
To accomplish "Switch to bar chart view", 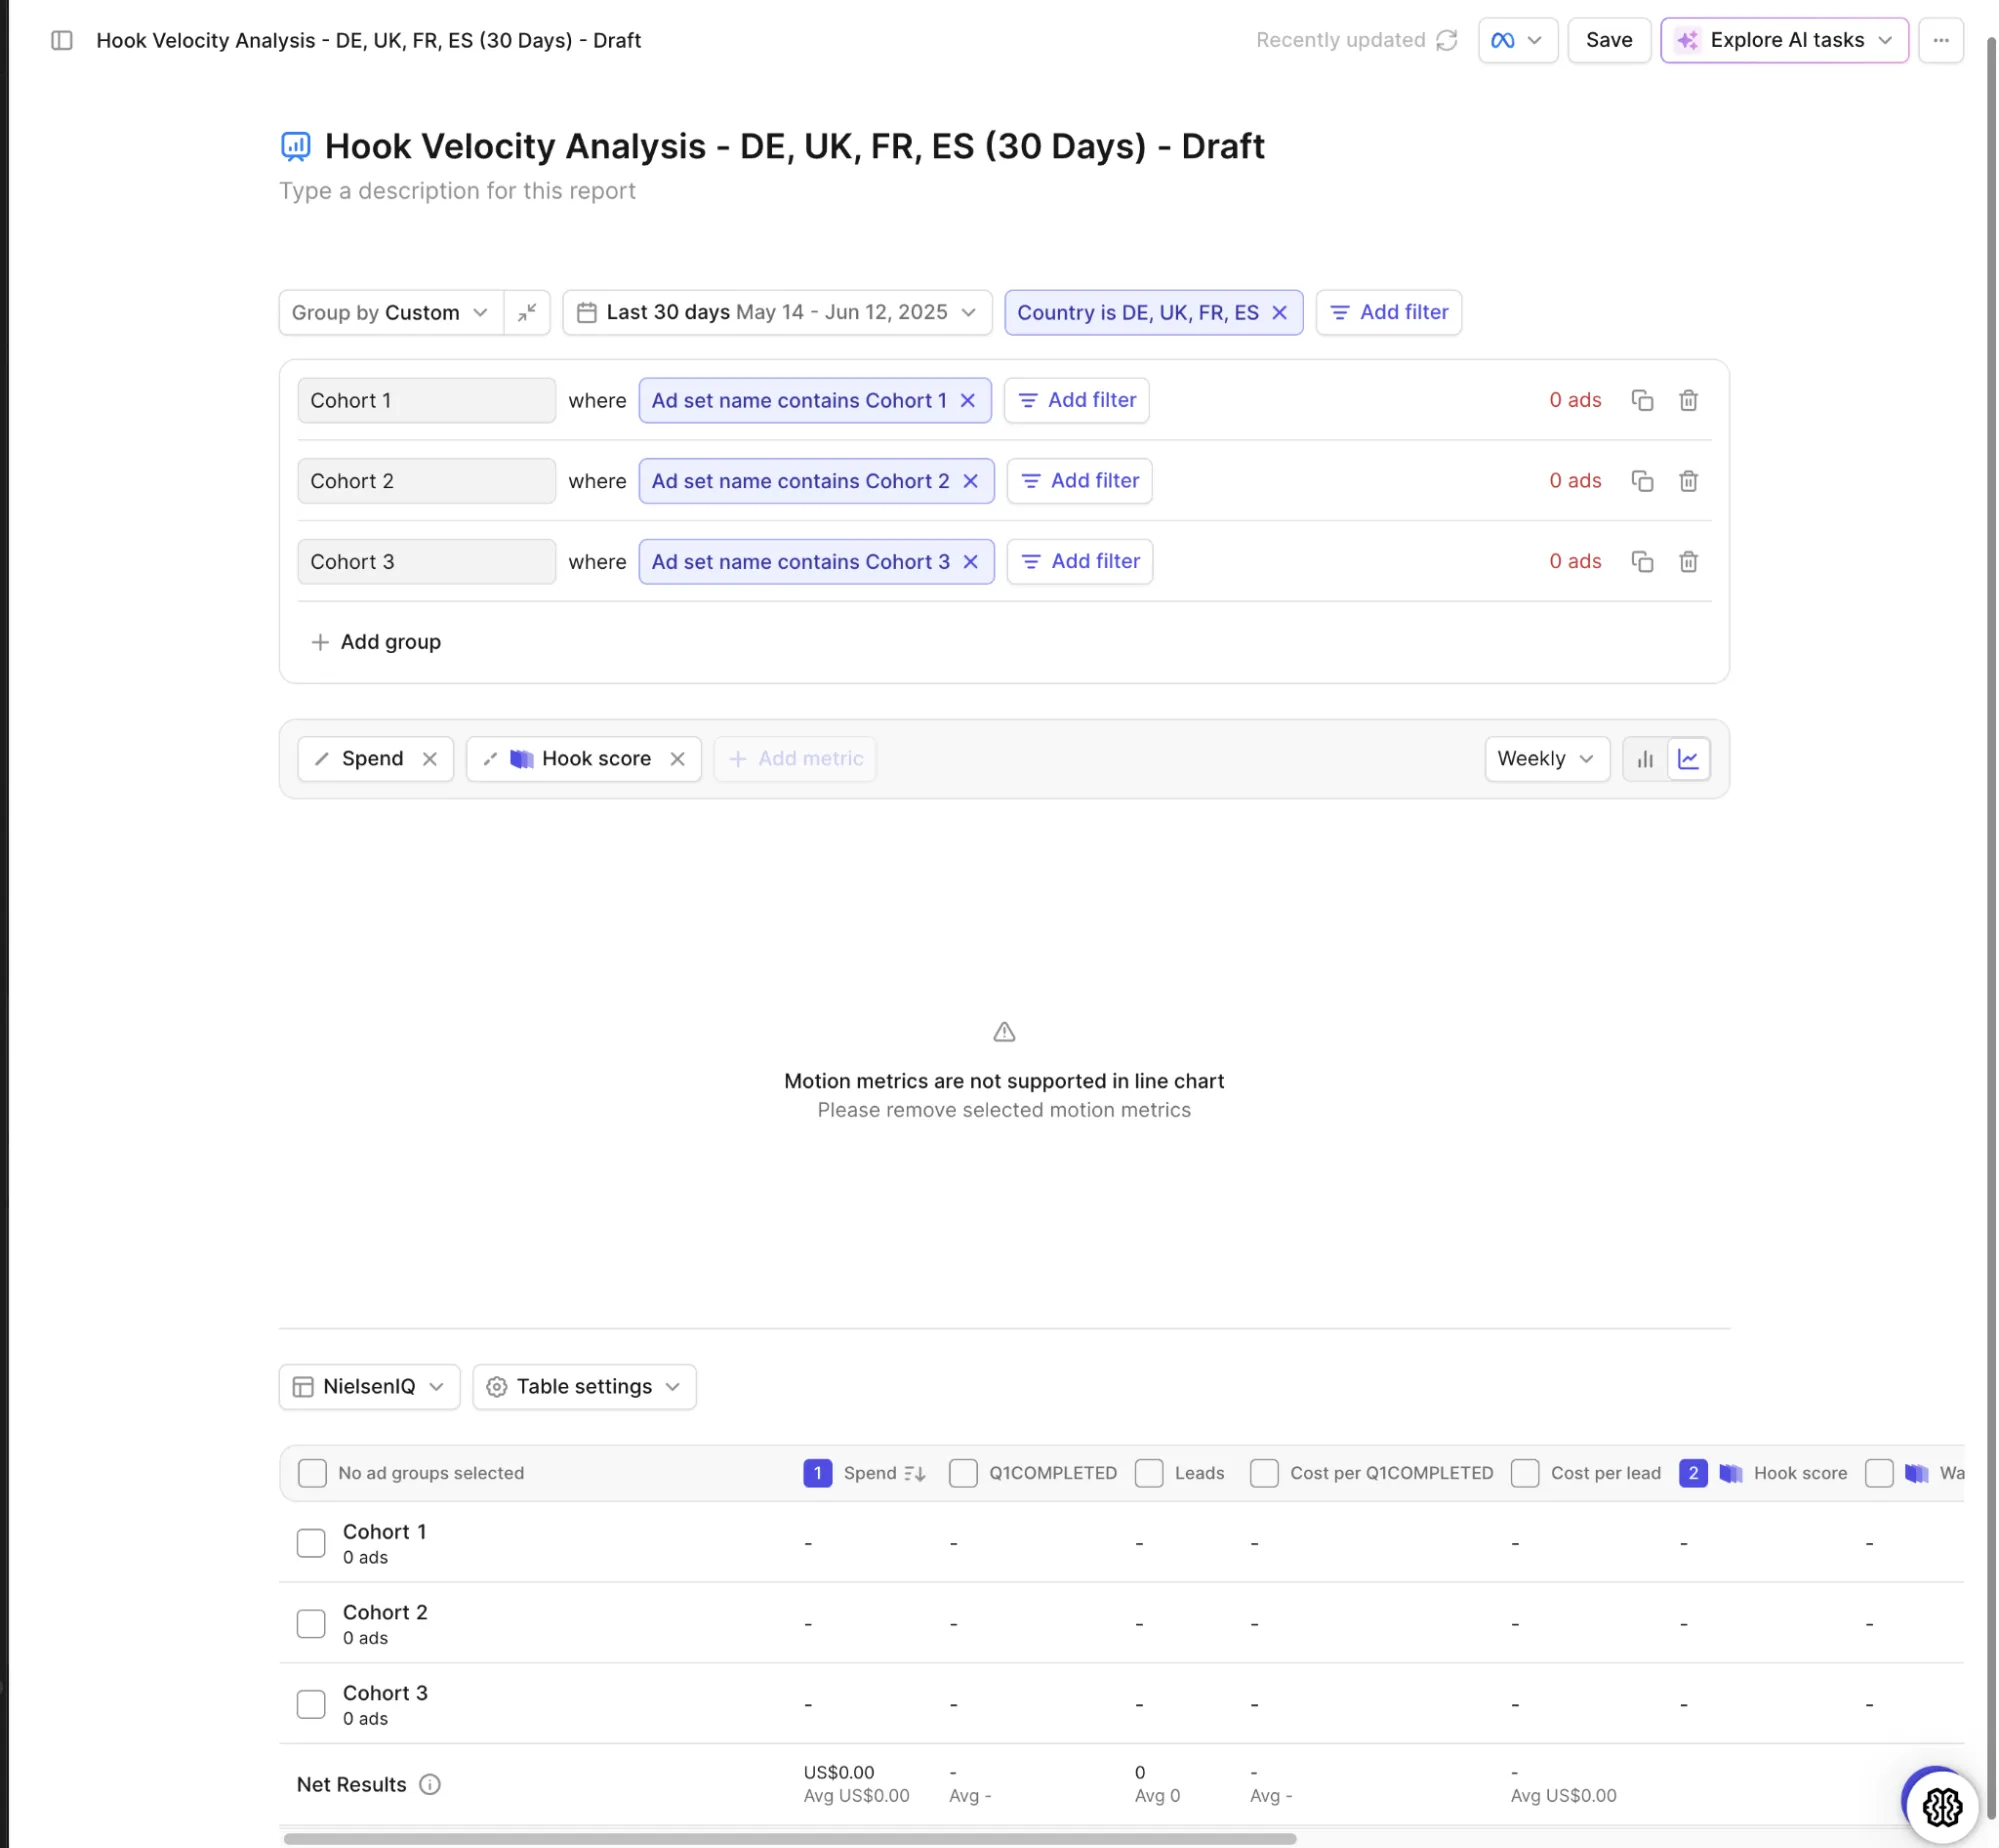I will tap(1644, 759).
